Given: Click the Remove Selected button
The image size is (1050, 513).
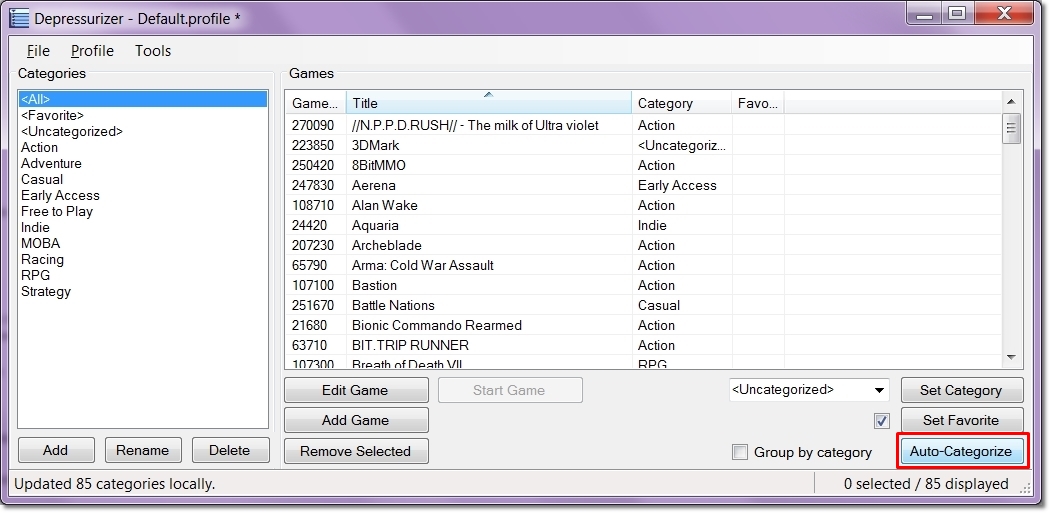Looking at the screenshot, I should click(x=356, y=451).
